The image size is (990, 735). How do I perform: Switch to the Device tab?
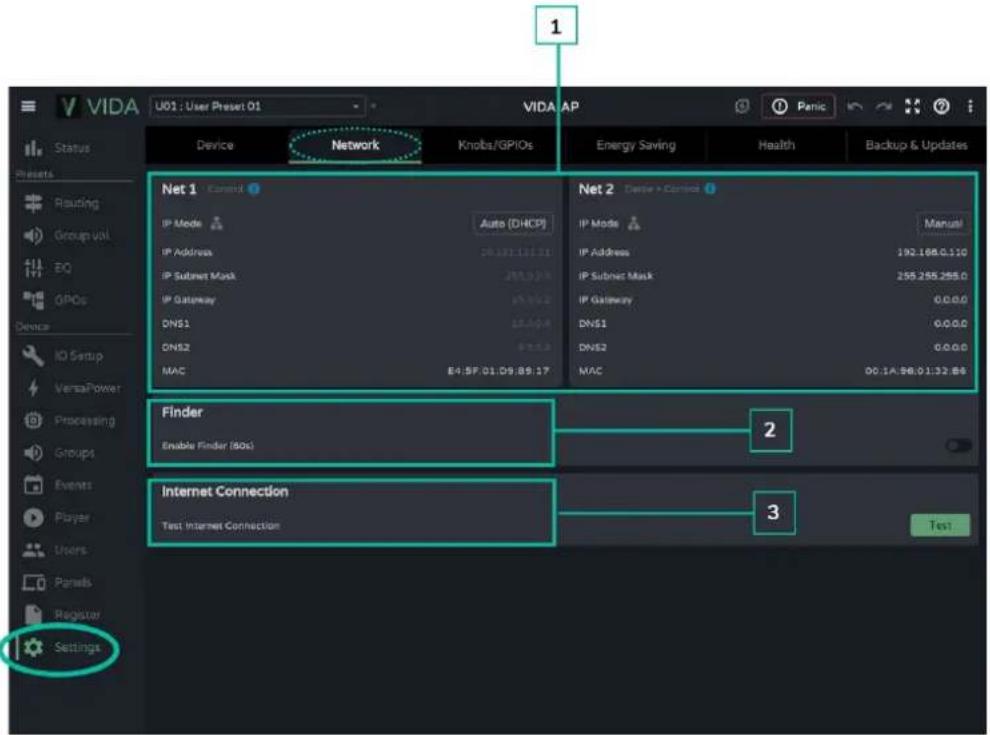(215, 145)
